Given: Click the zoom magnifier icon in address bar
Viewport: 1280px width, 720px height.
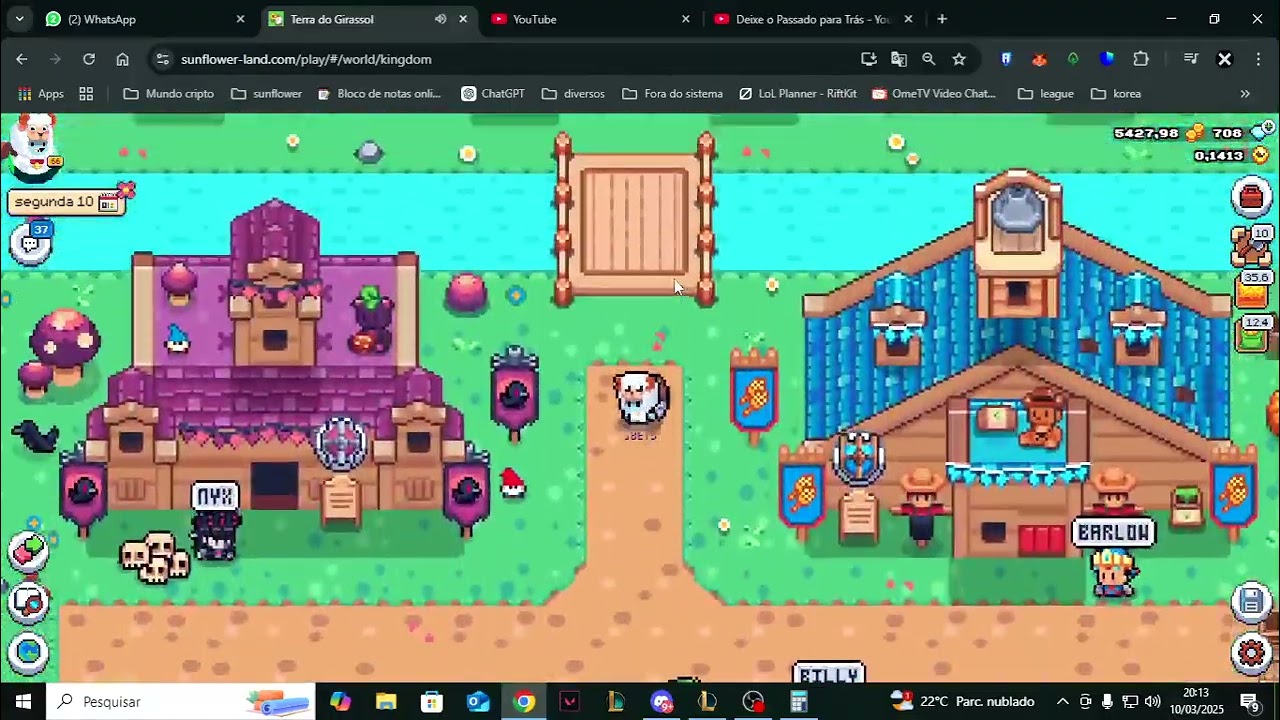Looking at the screenshot, I should click(x=928, y=59).
